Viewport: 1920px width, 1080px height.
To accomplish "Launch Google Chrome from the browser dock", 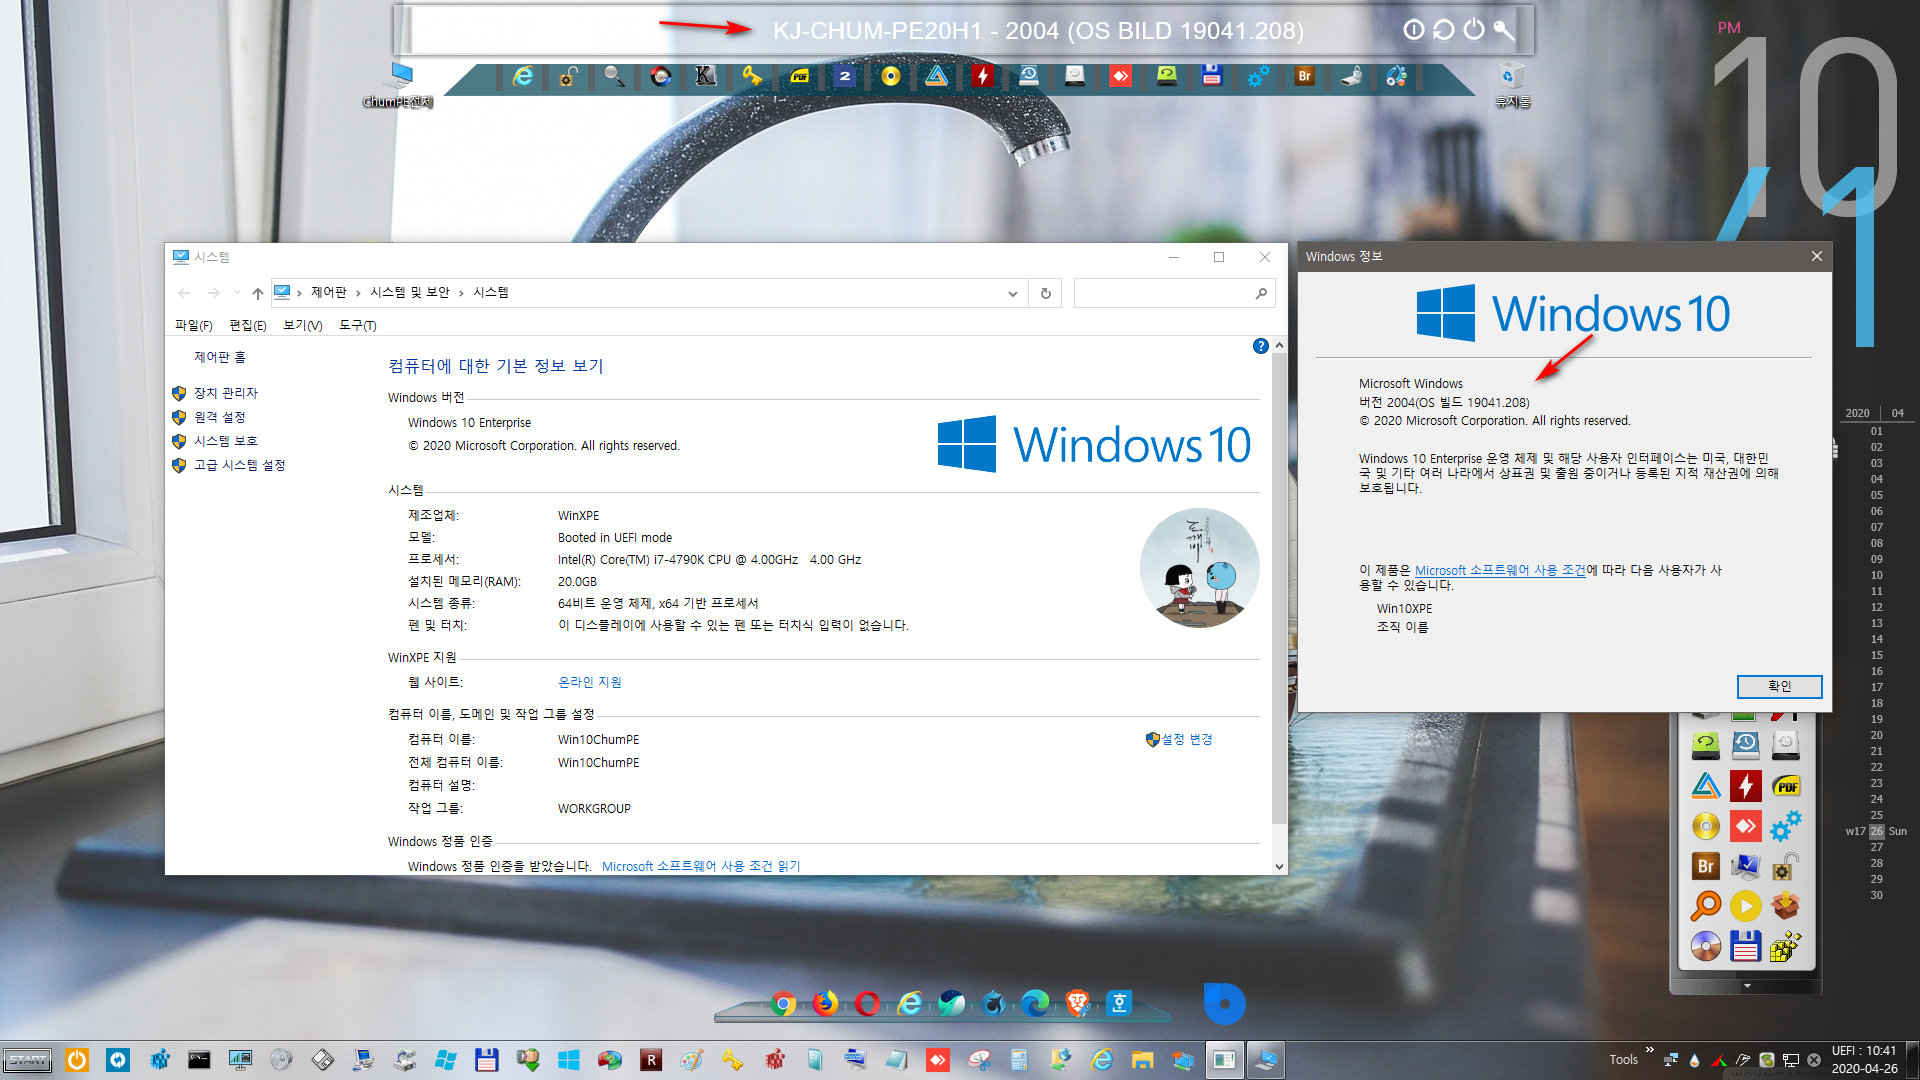I will [784, 1003].
